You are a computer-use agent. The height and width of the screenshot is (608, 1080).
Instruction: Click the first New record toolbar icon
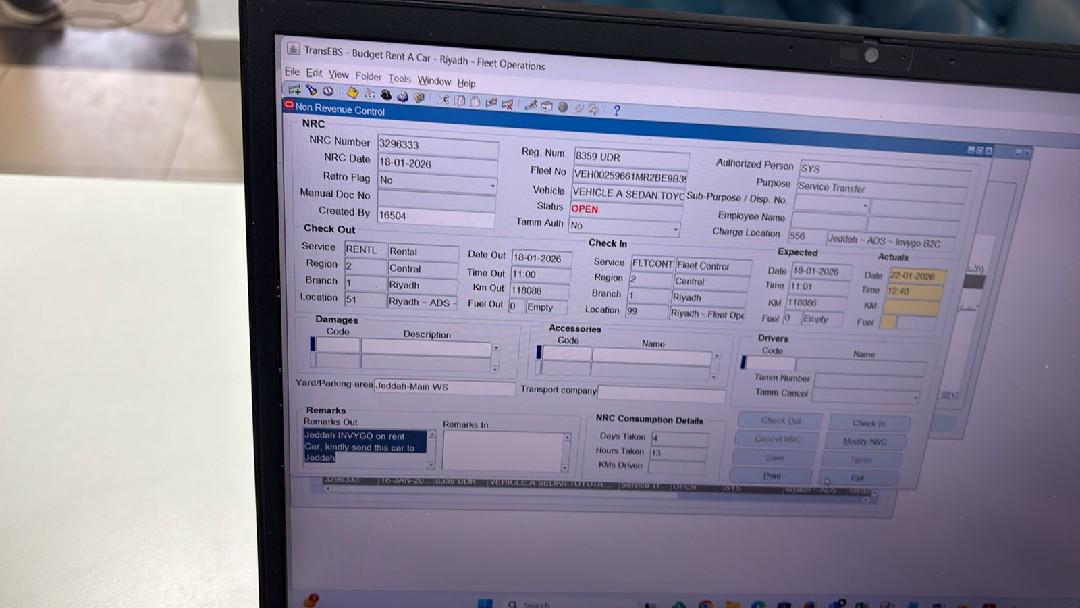(x=294, y=90)
